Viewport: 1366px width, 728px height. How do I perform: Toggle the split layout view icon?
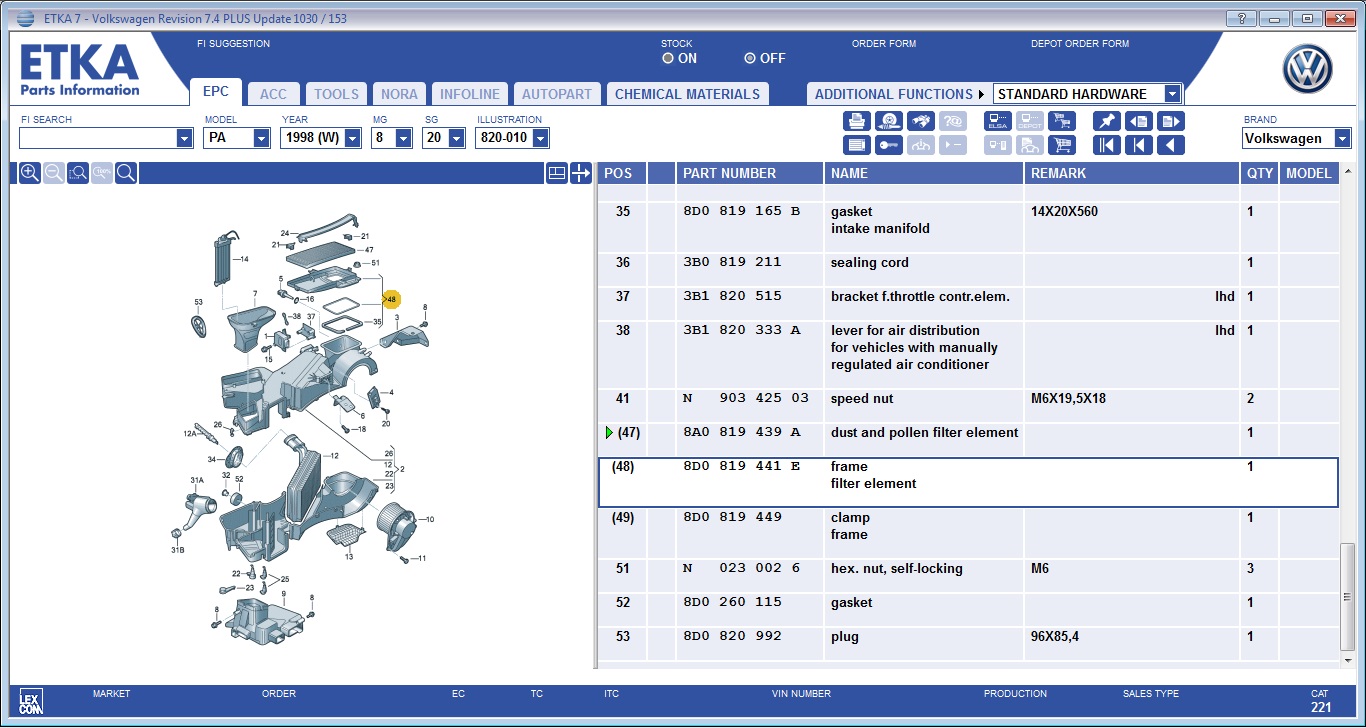[x=557, y=173]
